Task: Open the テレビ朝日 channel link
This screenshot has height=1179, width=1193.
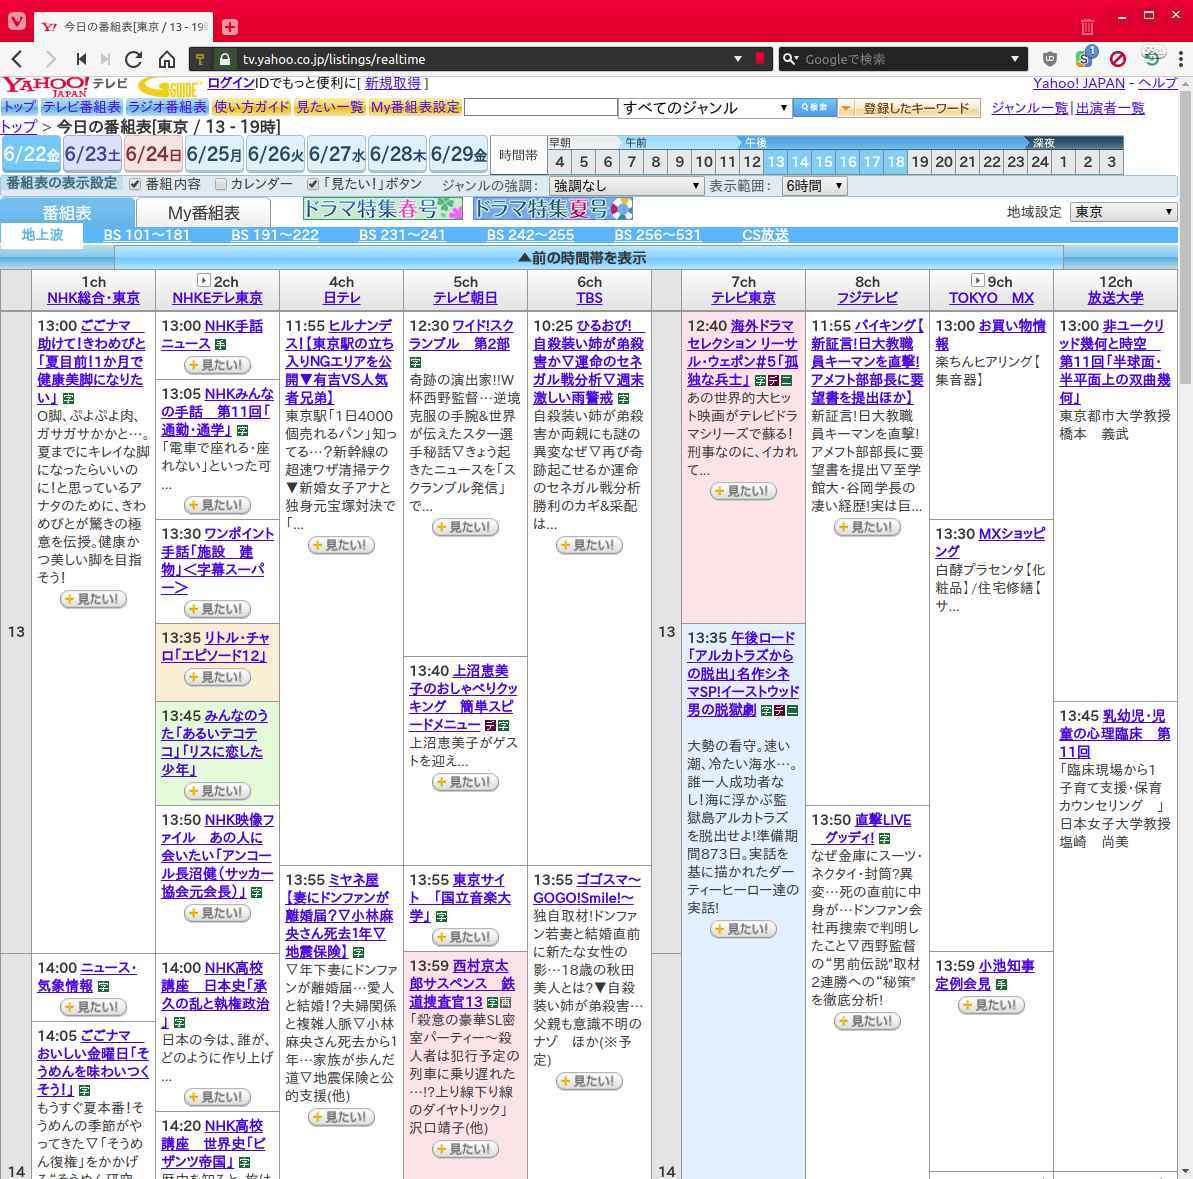Action: point(465,298)
